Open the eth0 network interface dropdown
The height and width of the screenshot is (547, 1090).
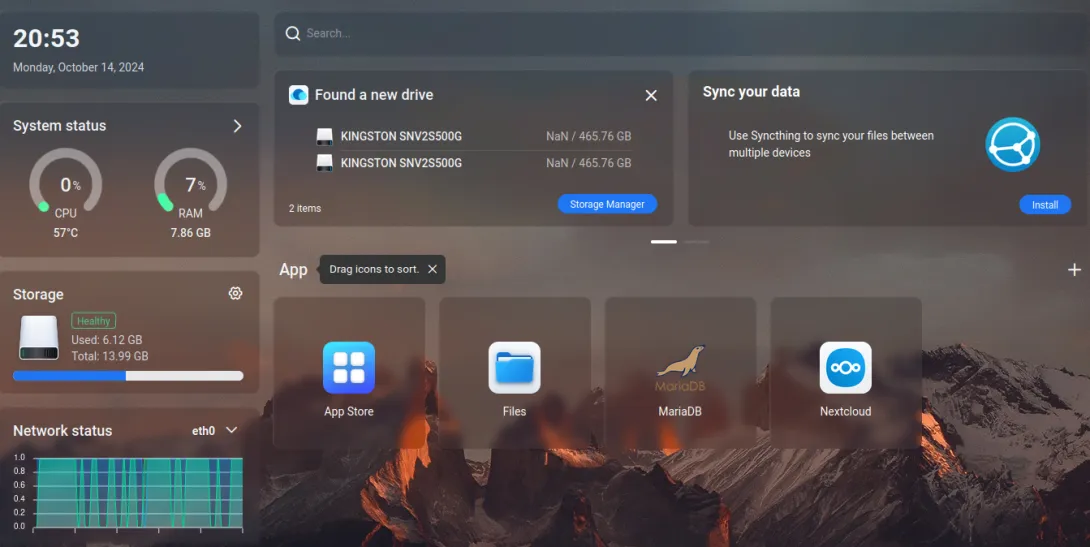click(x=215, y=431)
